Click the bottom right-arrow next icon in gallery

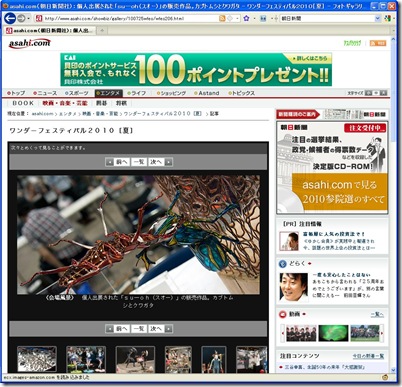pos(169,329)
